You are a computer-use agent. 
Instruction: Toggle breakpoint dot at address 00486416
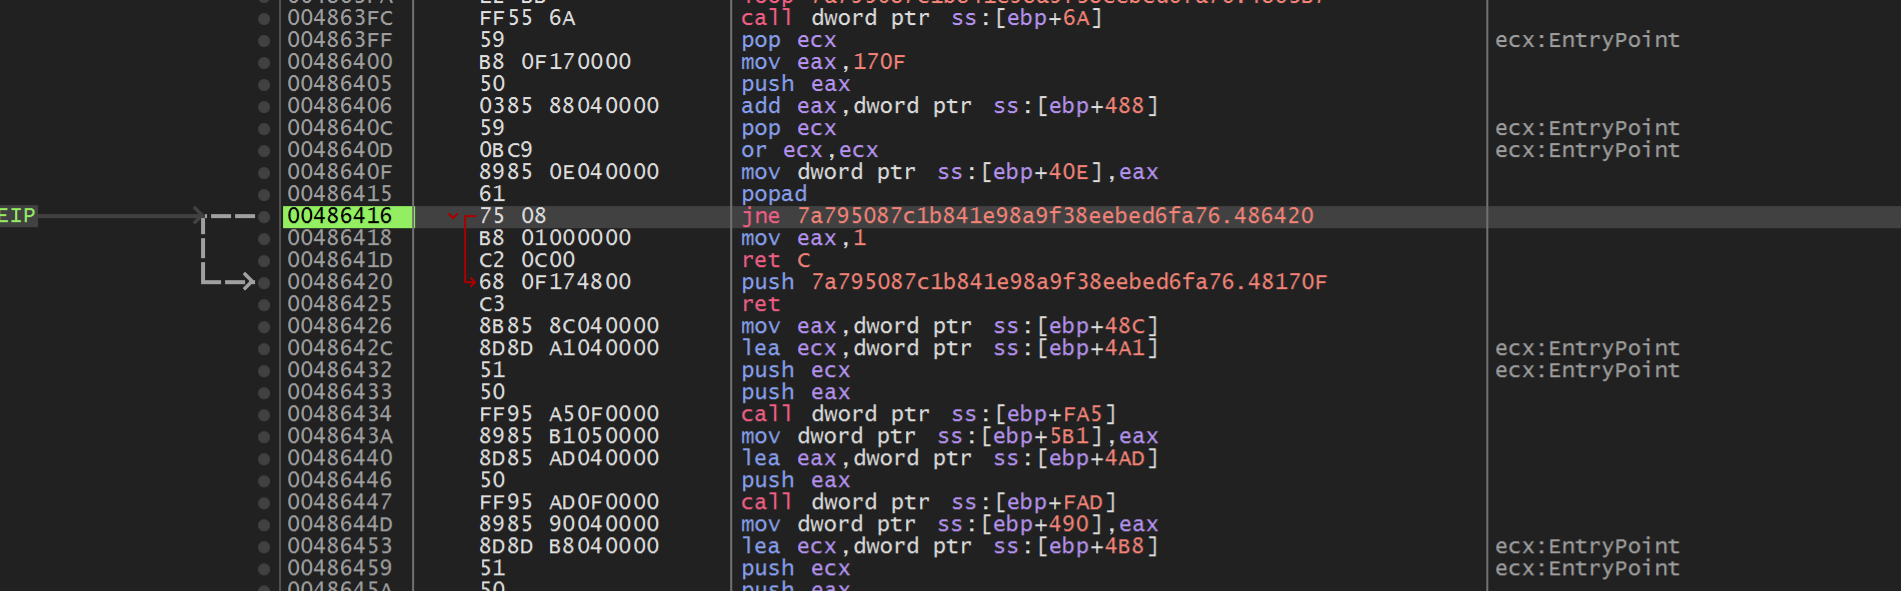click(264, 216)
